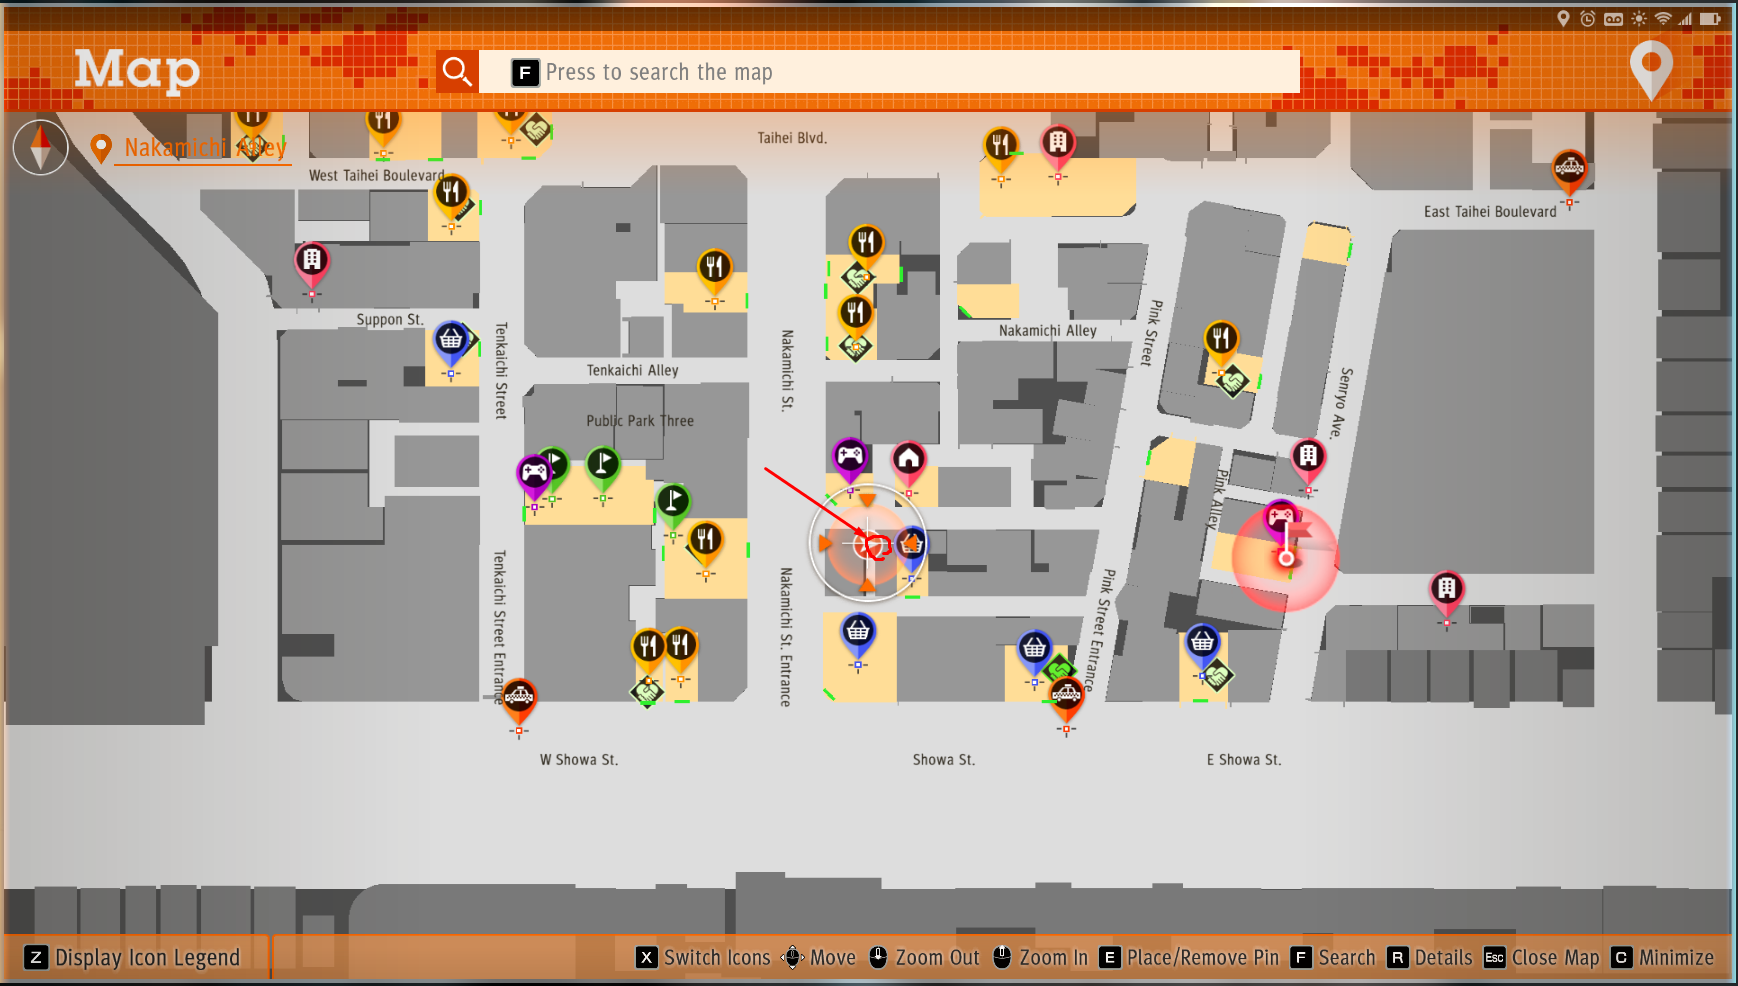The height and width of the screenshot is (986, 1738).
Task: Select the taxi icon on East Taihei Boulevard
Action: (x=1569, y=168)
